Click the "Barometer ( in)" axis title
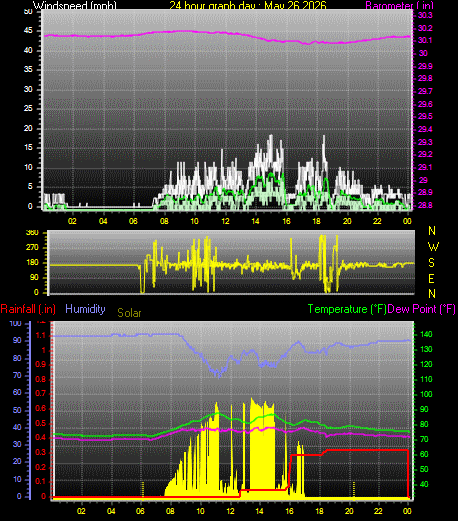This screenshot has height=521, width=458. coord(399,5)
